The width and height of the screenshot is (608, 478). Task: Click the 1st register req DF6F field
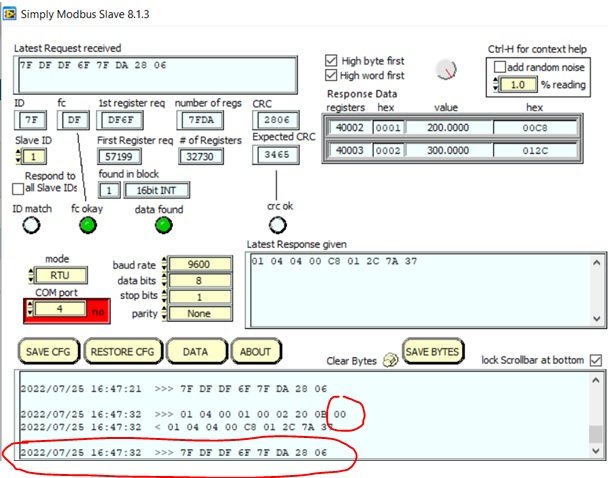[x=120, y=120]
